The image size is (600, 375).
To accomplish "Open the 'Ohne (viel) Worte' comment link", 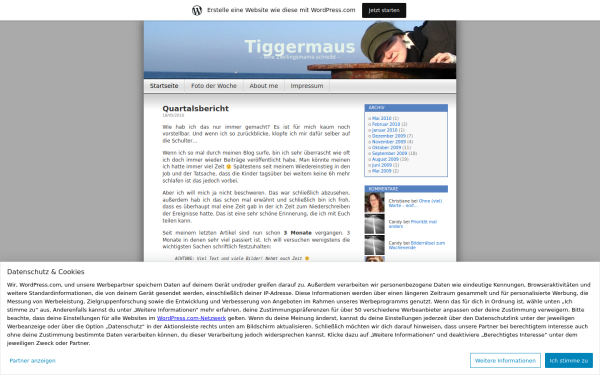I will click(415, 203).
